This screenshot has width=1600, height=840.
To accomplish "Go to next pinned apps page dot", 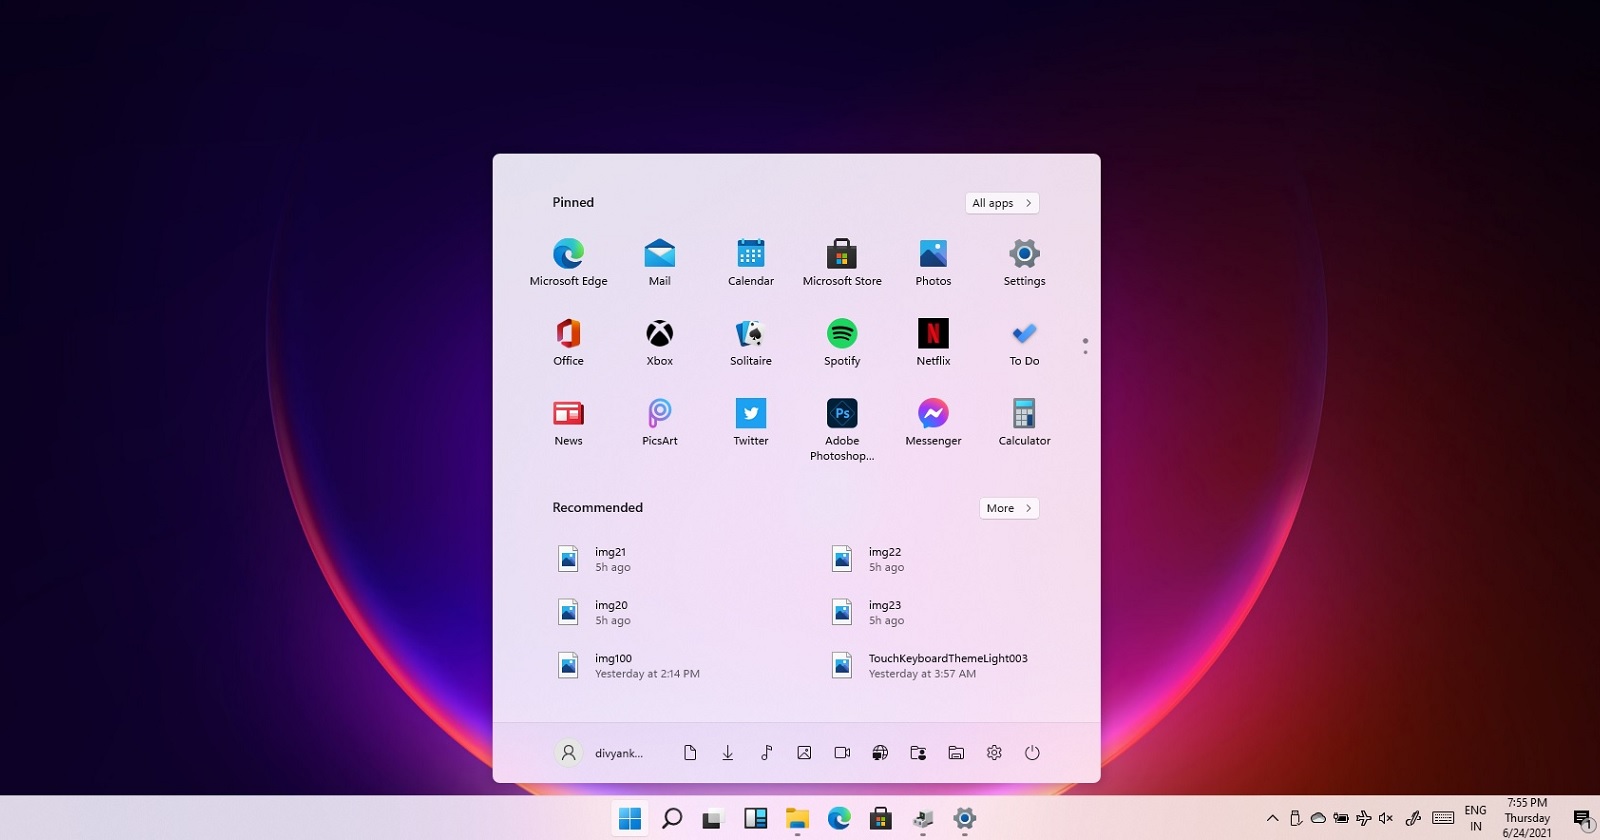I will click(x=1085, y=352).
